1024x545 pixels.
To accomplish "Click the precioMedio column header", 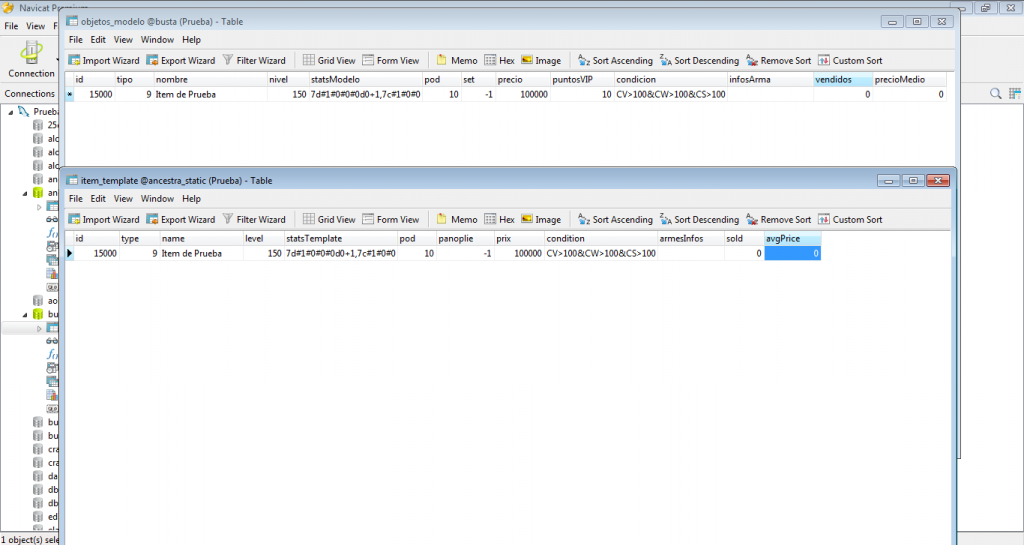I will pos(909,80).
